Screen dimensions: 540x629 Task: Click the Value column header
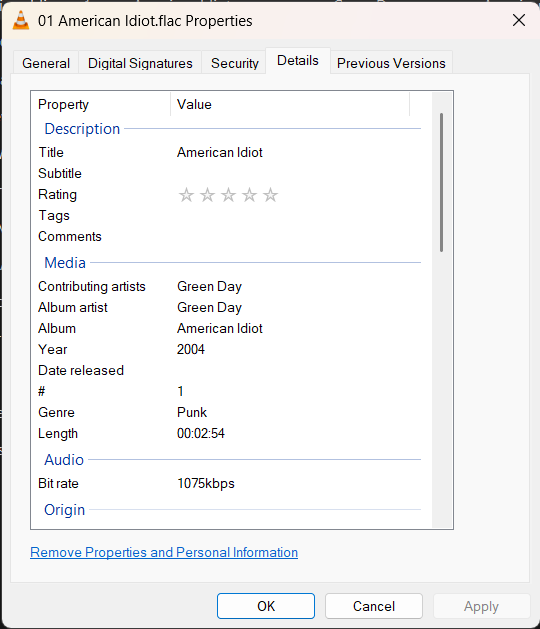290,104
